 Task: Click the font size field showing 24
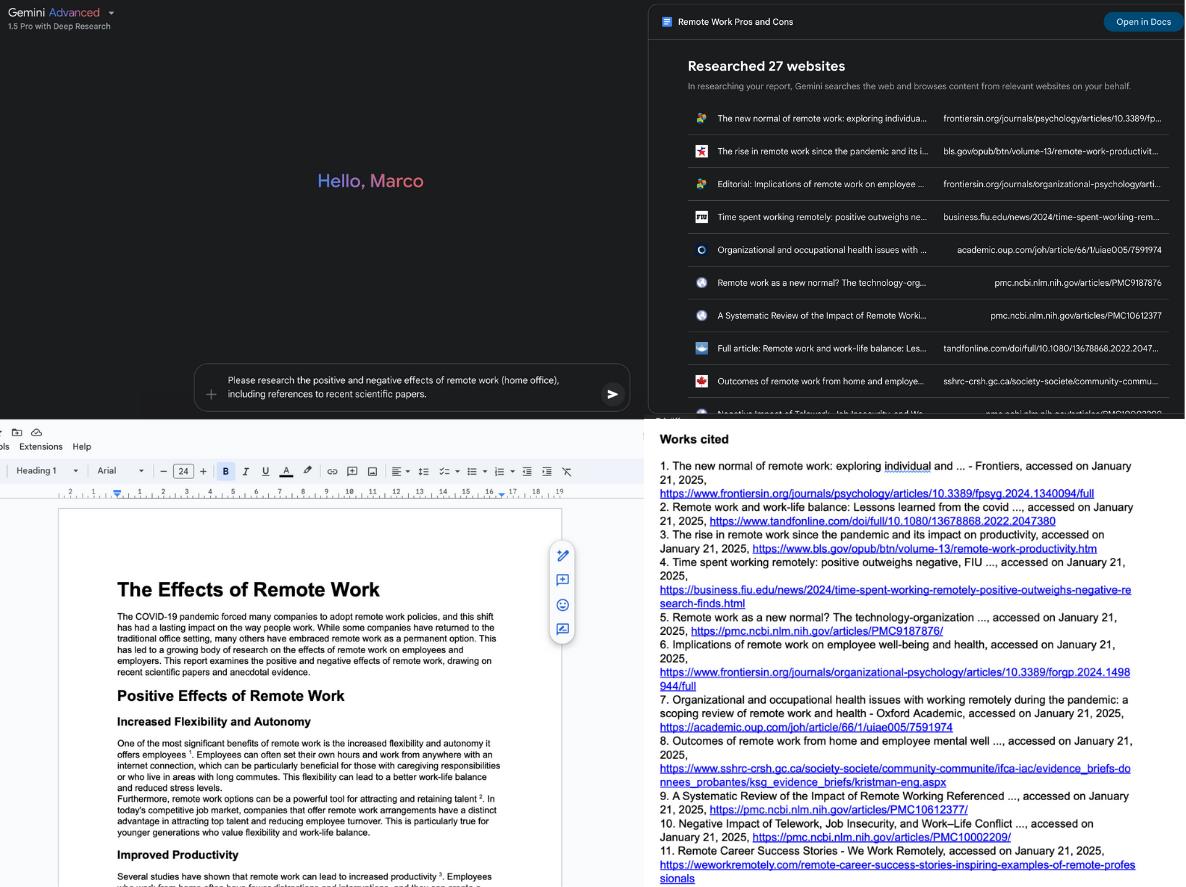click(183, 471)
